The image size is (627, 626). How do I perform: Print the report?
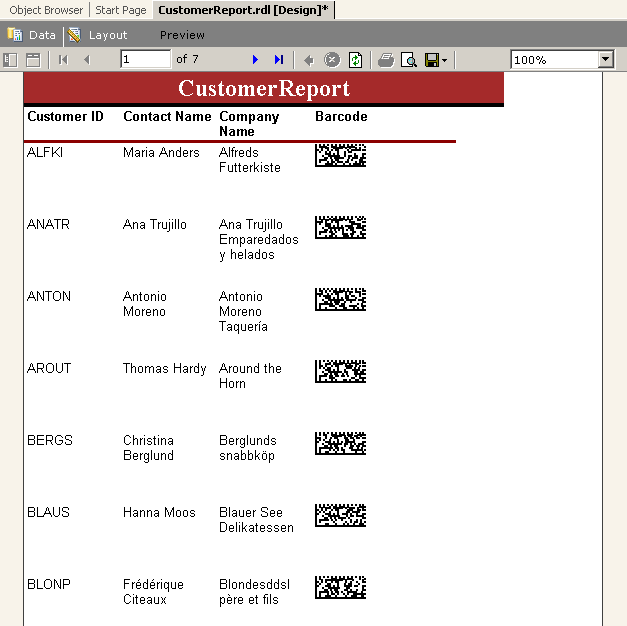pyautogui.click(x=386, y=60)
